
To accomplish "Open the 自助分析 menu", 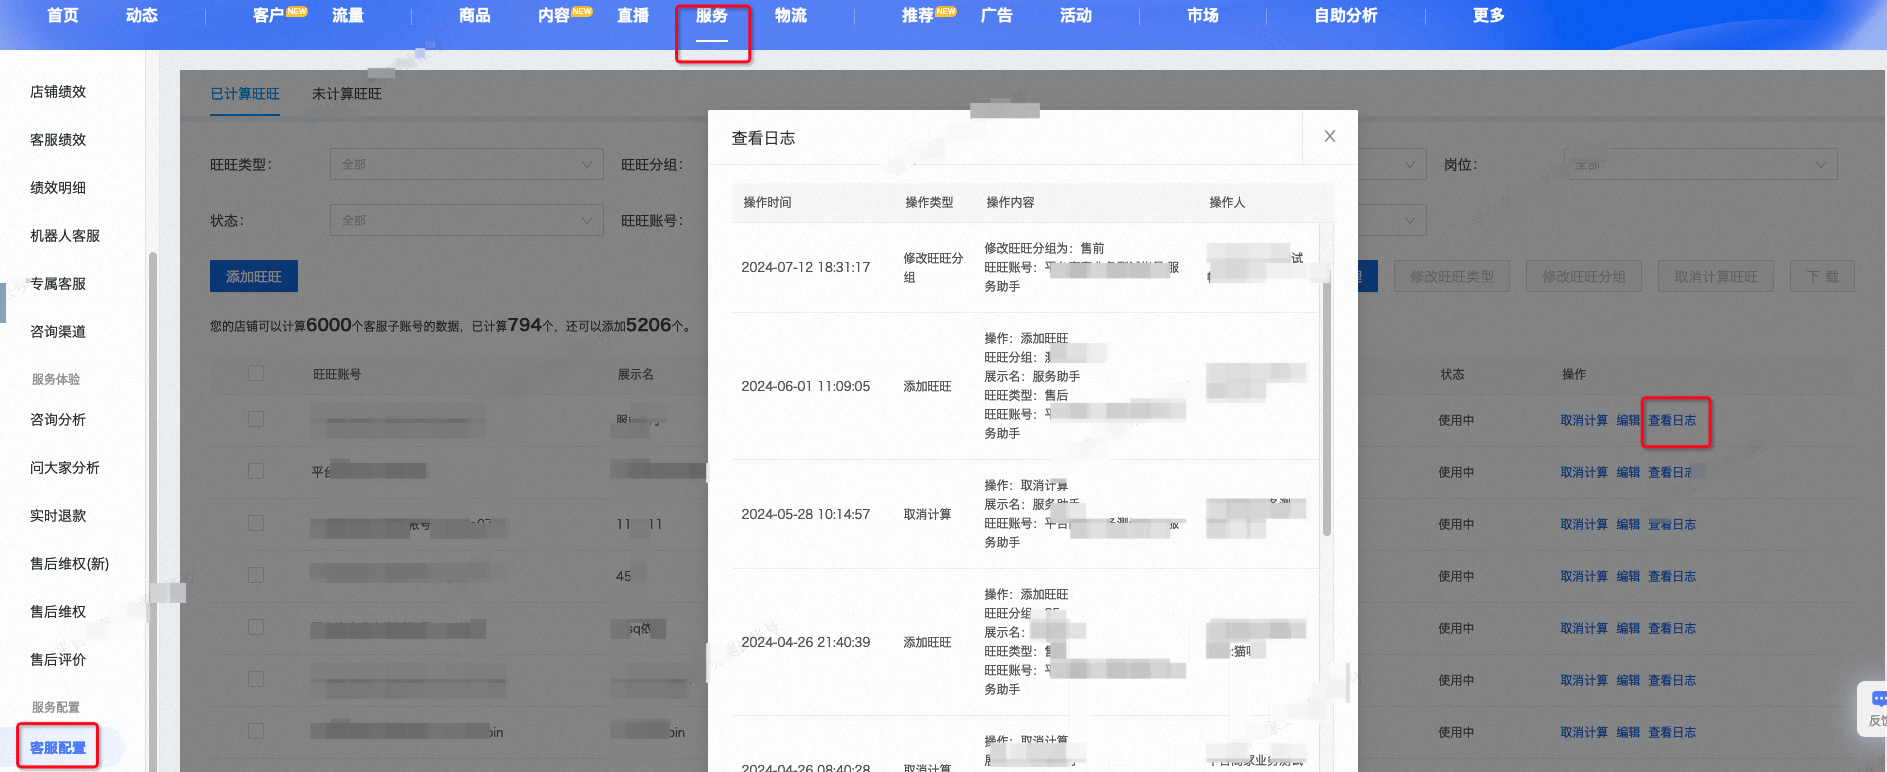I will coord(1346,15).
